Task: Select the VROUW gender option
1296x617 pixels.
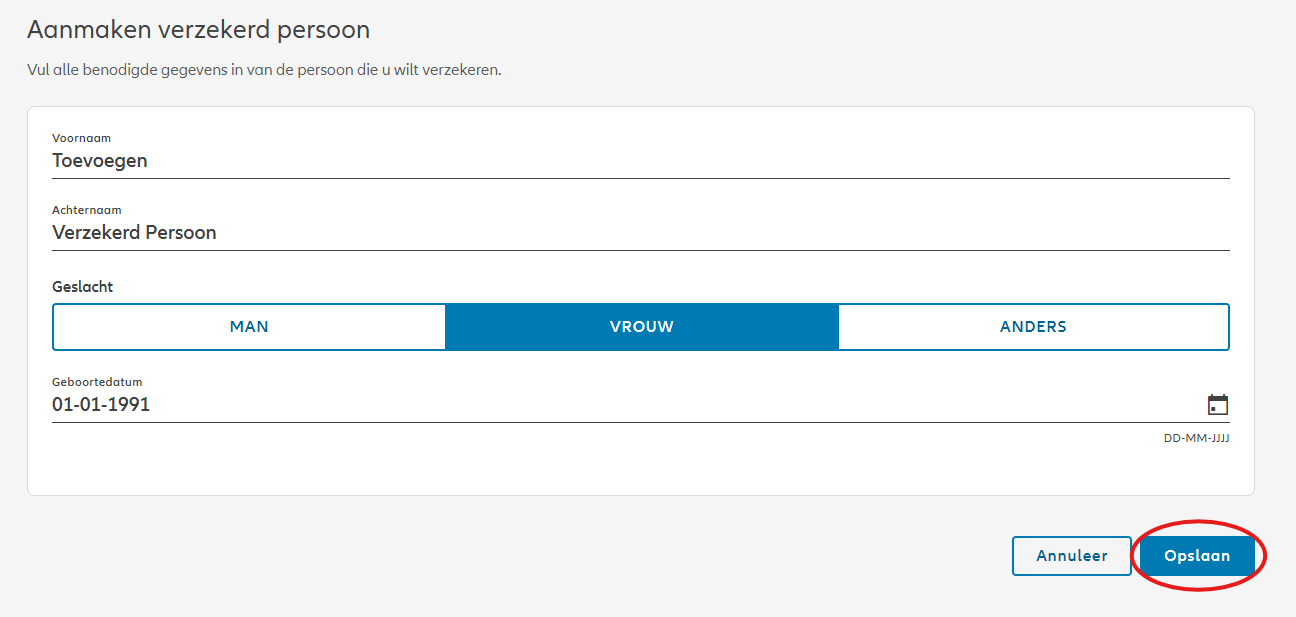Action: pyautogui.click(x=641, y=327)
